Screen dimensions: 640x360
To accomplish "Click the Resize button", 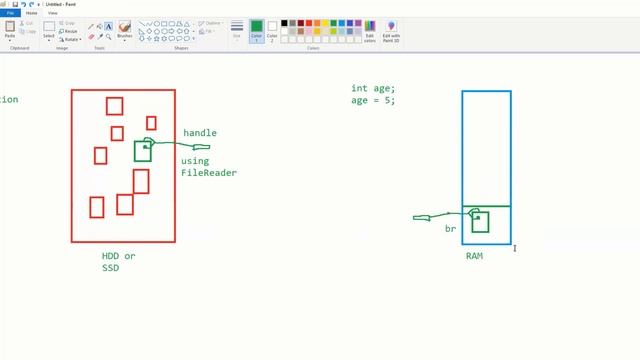I will coord(68,31).
